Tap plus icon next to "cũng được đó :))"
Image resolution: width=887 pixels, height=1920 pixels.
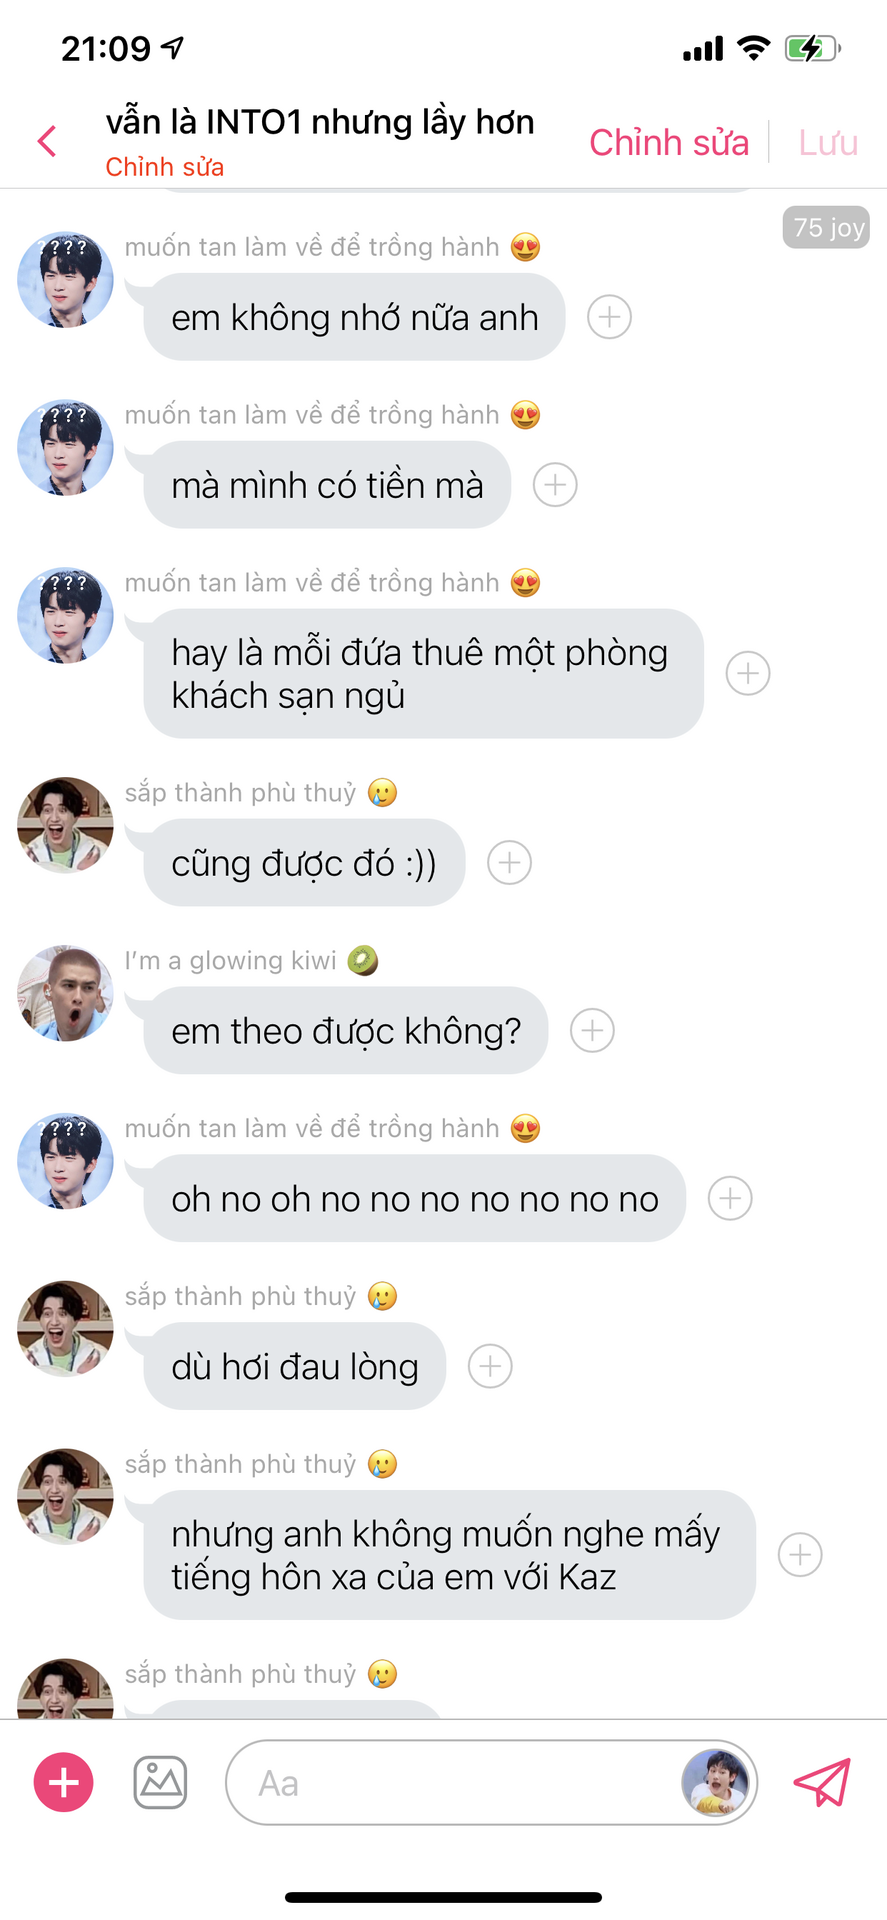[509, 863]
